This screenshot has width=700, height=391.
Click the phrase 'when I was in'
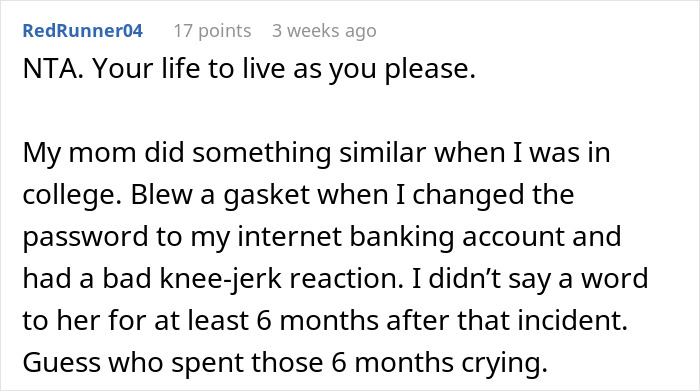coord(522,153)
